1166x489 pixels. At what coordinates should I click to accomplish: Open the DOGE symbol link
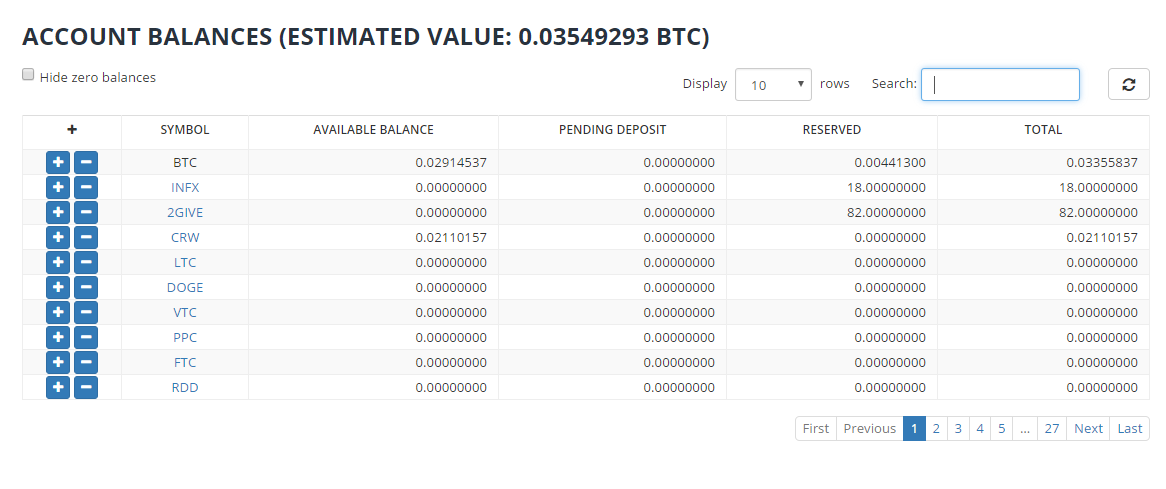(185, 288)
